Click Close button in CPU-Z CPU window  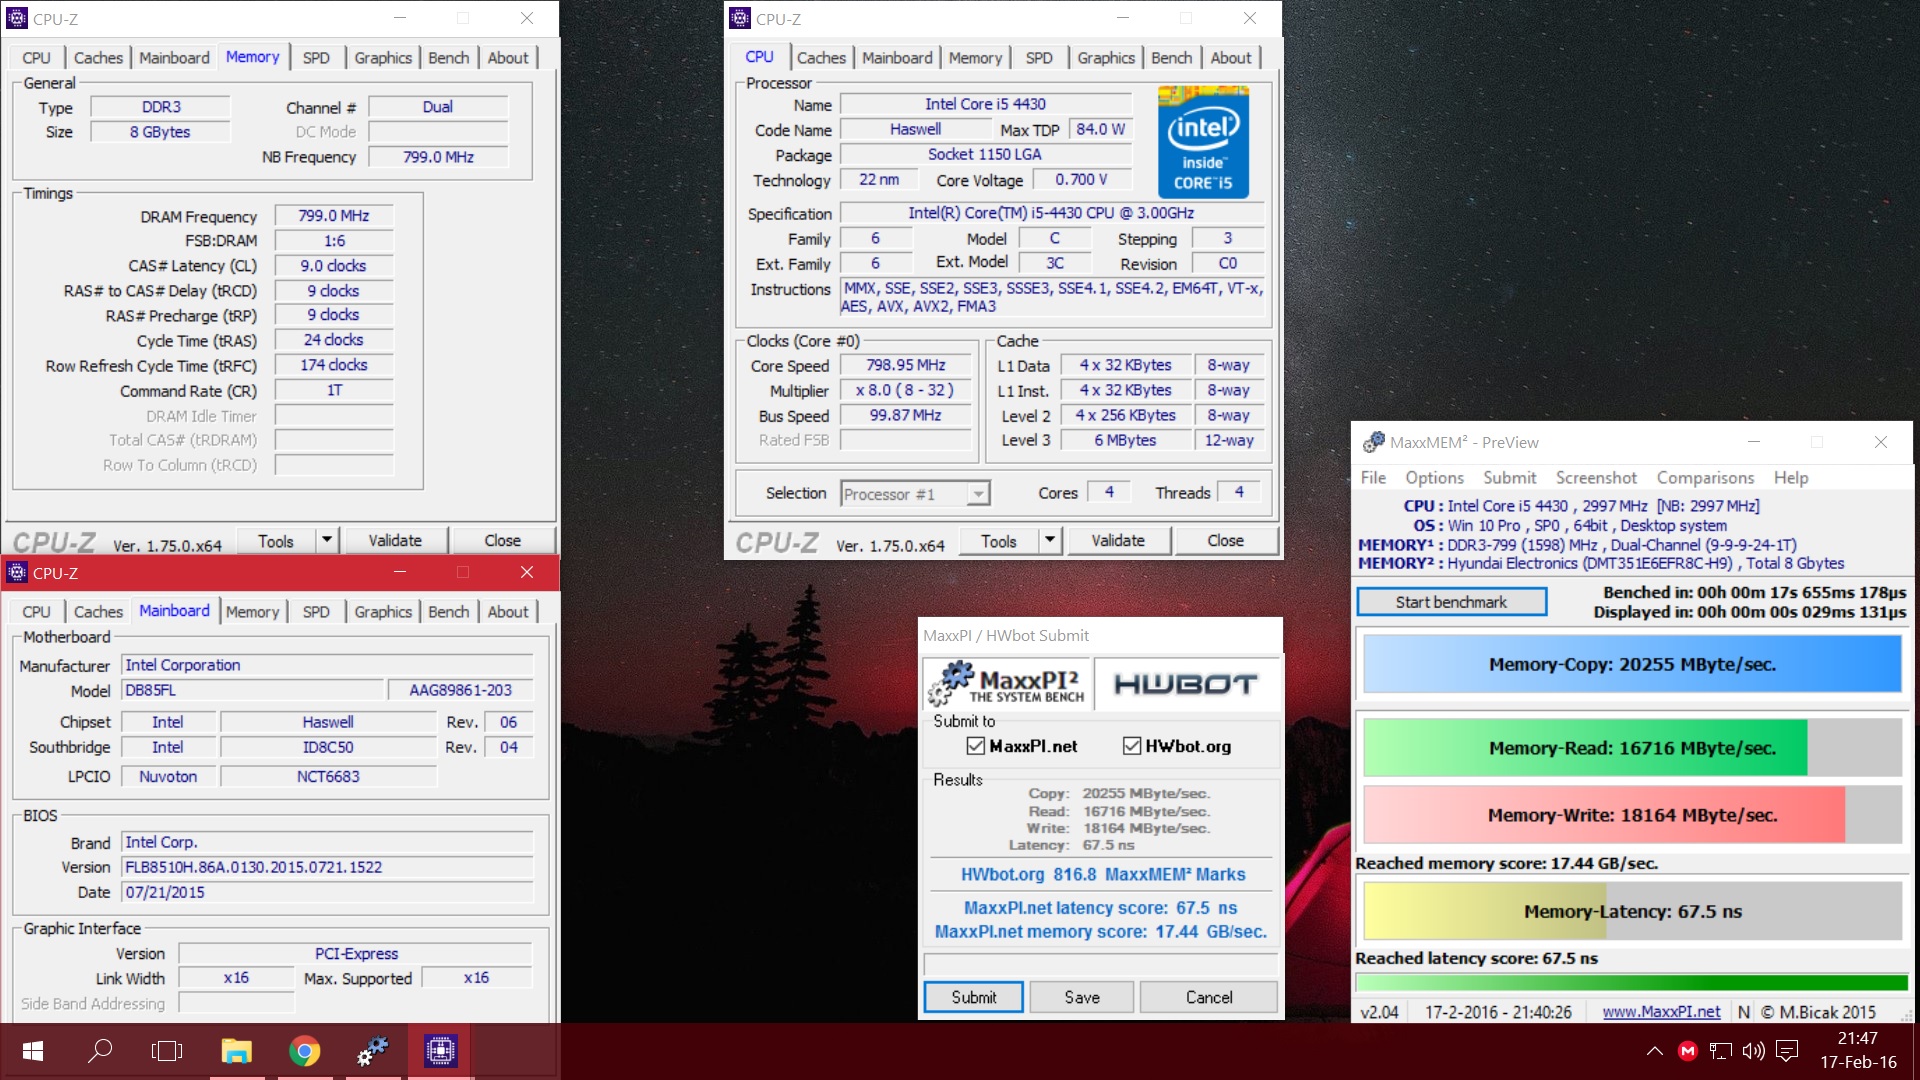tap(1225, 540)
